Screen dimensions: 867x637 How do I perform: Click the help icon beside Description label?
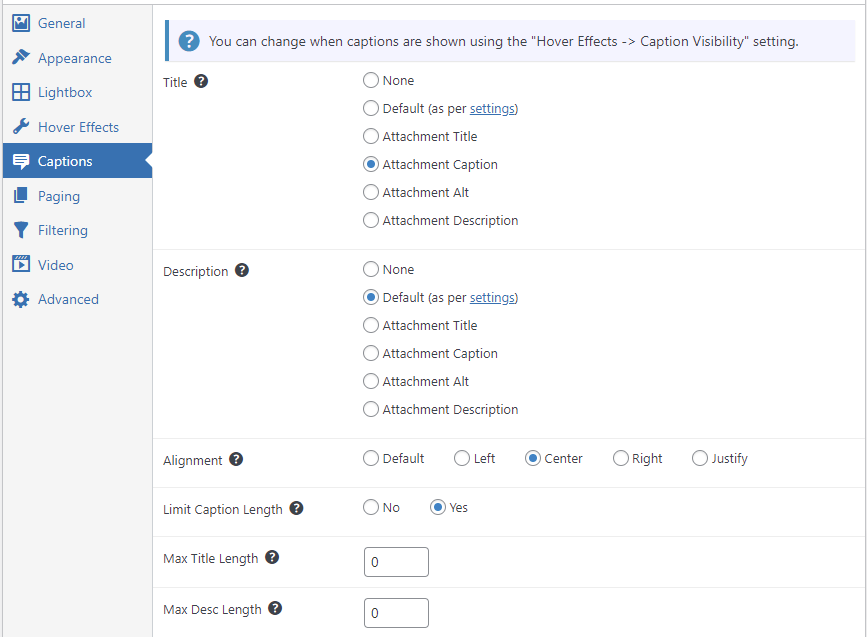pyautogui.click(x=242, y=270)
